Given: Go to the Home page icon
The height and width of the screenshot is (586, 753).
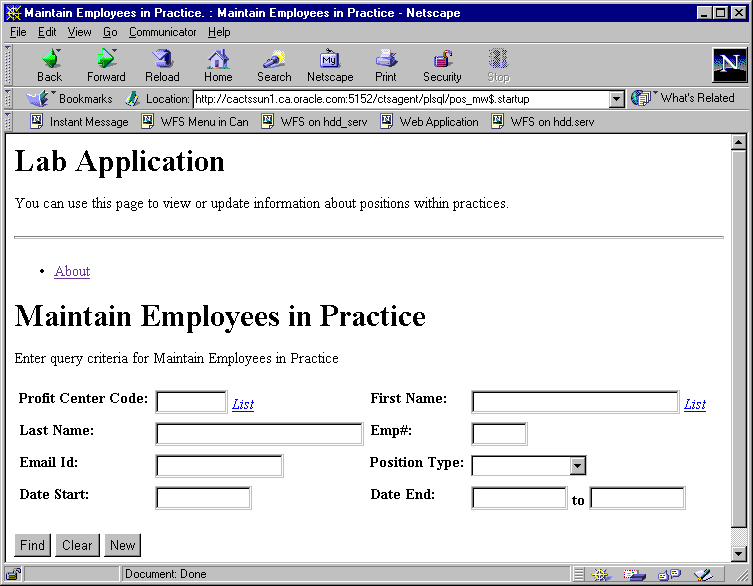Looking at the screenshot, I should coord(218,65).
